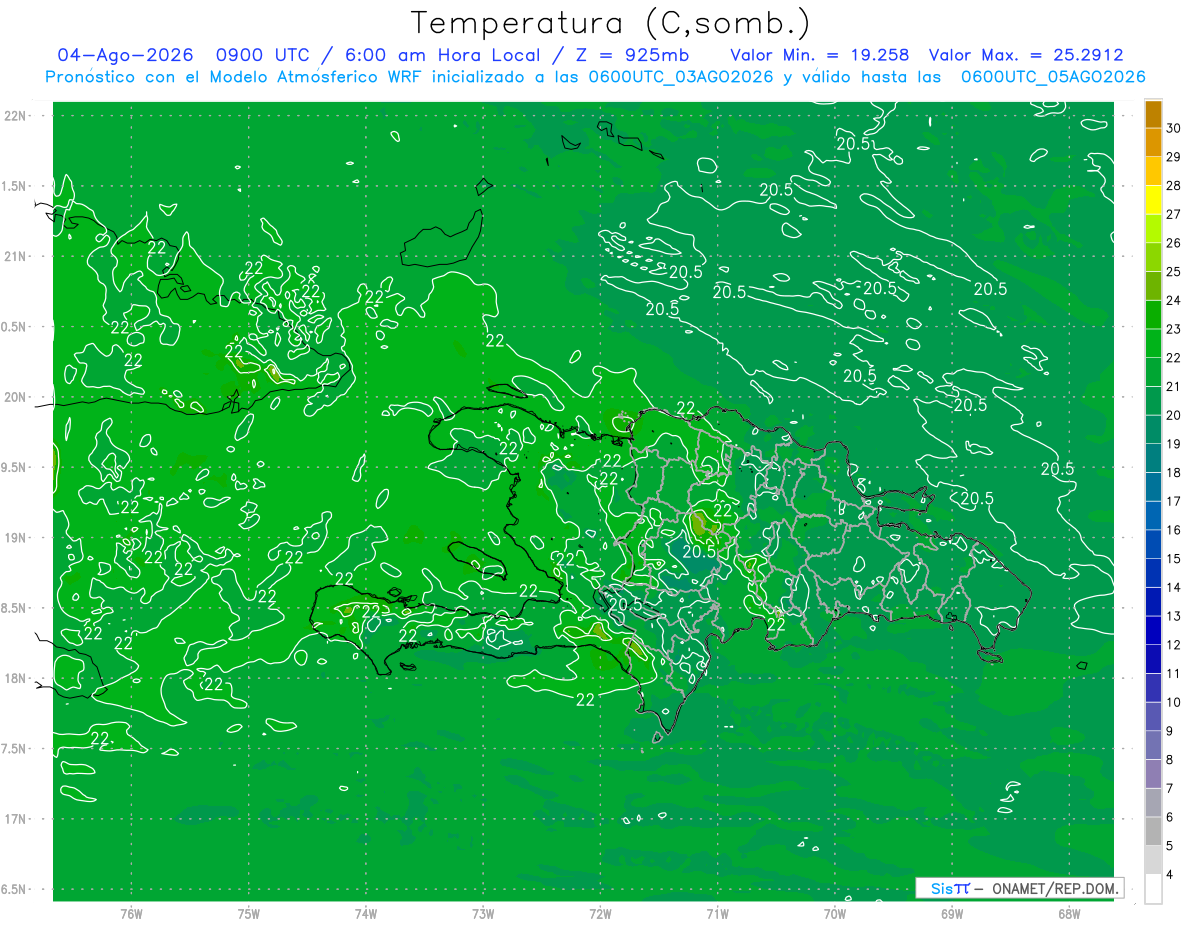Click the gray legend swatch between 5 and 6
1200x927 pixels.
click(x=1153, y=832)
